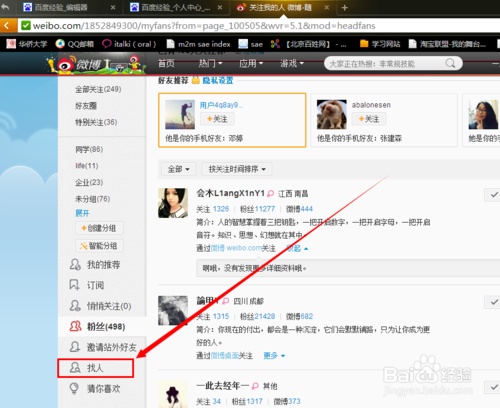Viewport: 500px width, 408px height.
Task: Open italki (oral) bookmark
Action: [x=129, y=44]
